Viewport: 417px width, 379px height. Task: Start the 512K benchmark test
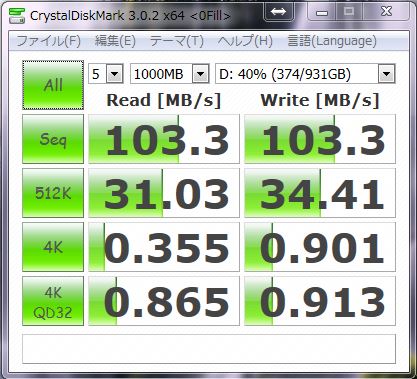pos(53,193)
